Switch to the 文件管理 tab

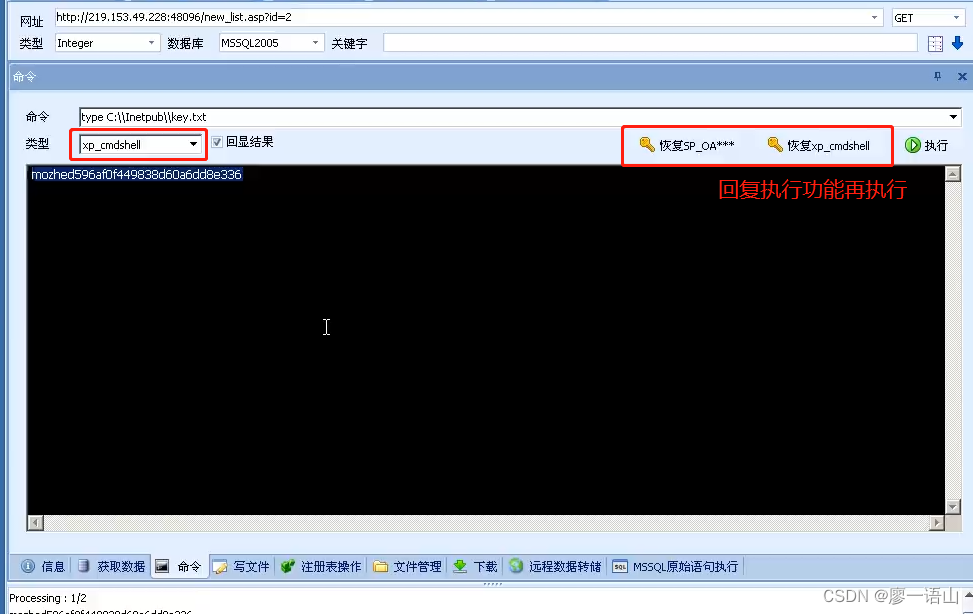coord(408,566)
